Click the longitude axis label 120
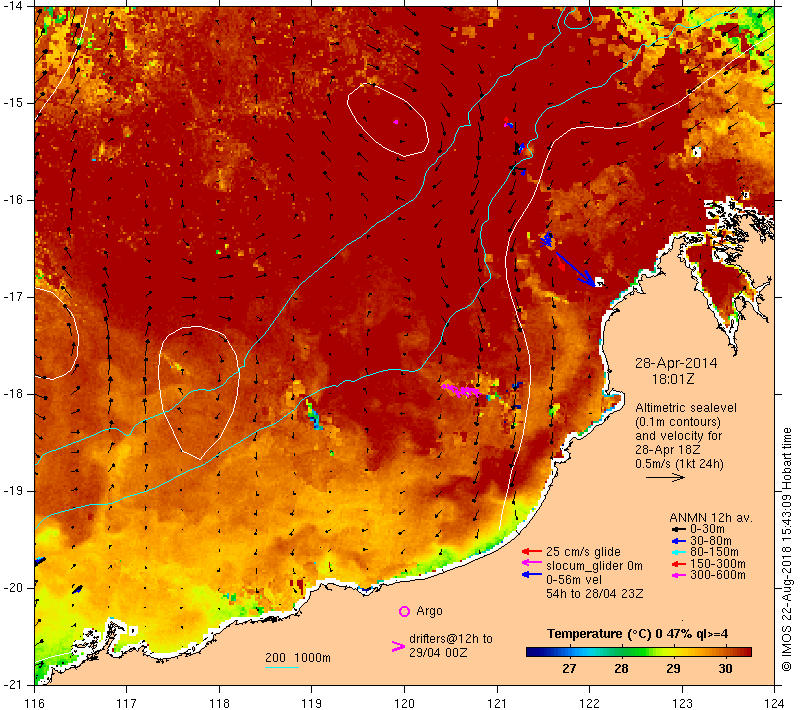 (x=404, y=703)
